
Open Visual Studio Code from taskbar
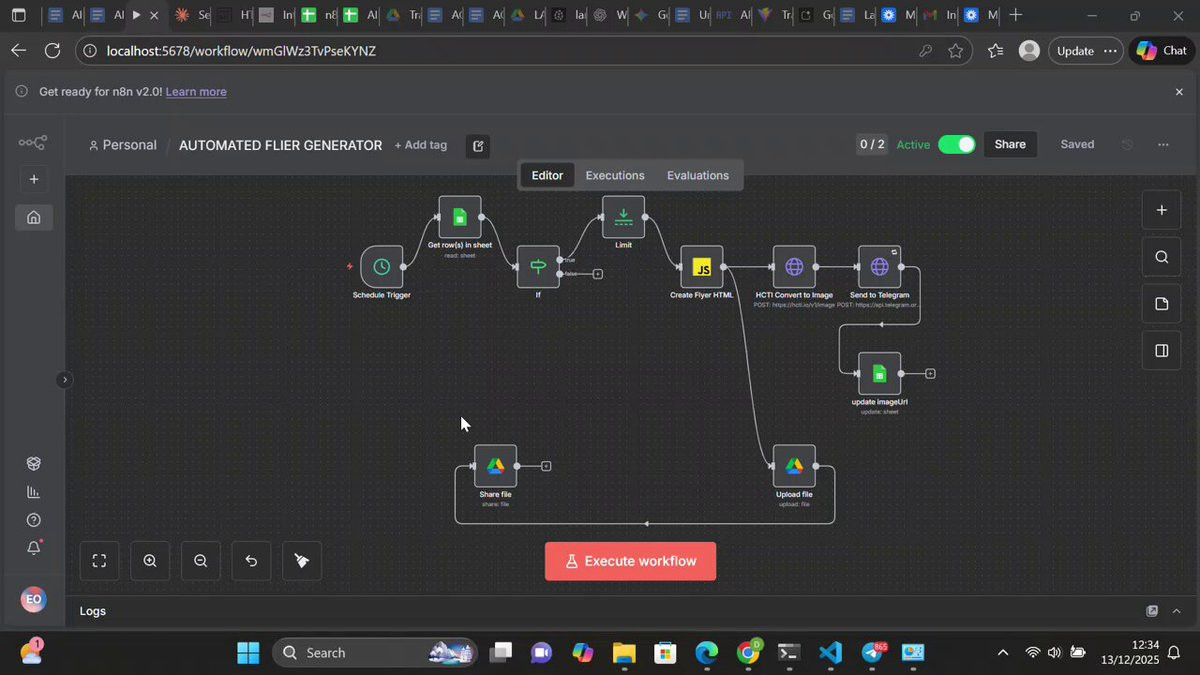point(830,652)
